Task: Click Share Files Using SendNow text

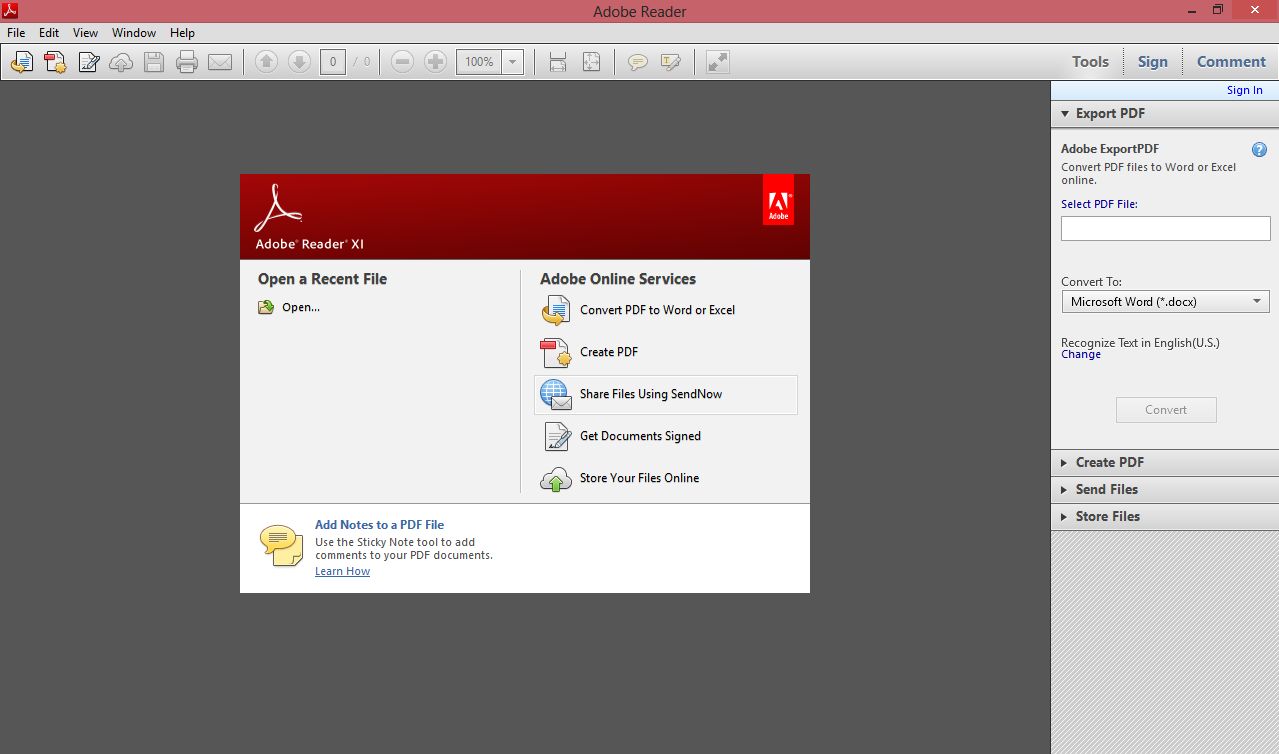Action: point(651,394)
